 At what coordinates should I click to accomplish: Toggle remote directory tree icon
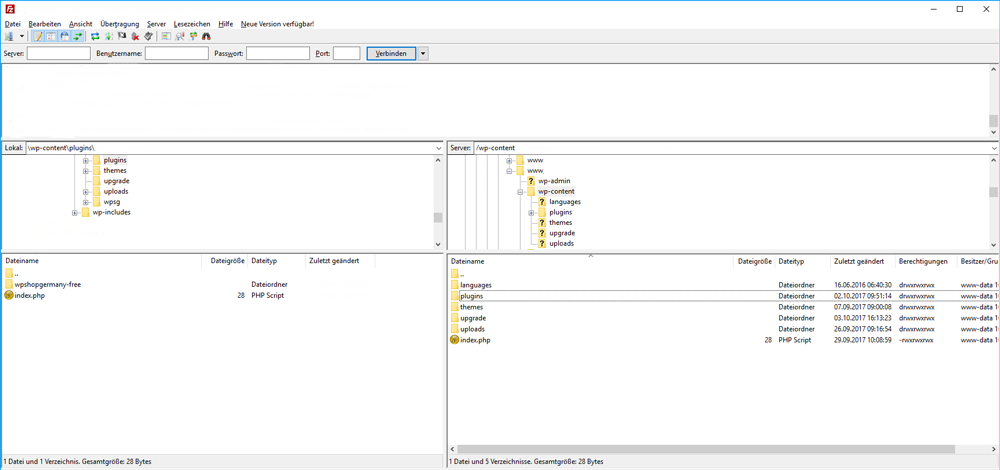click(64, 36)
